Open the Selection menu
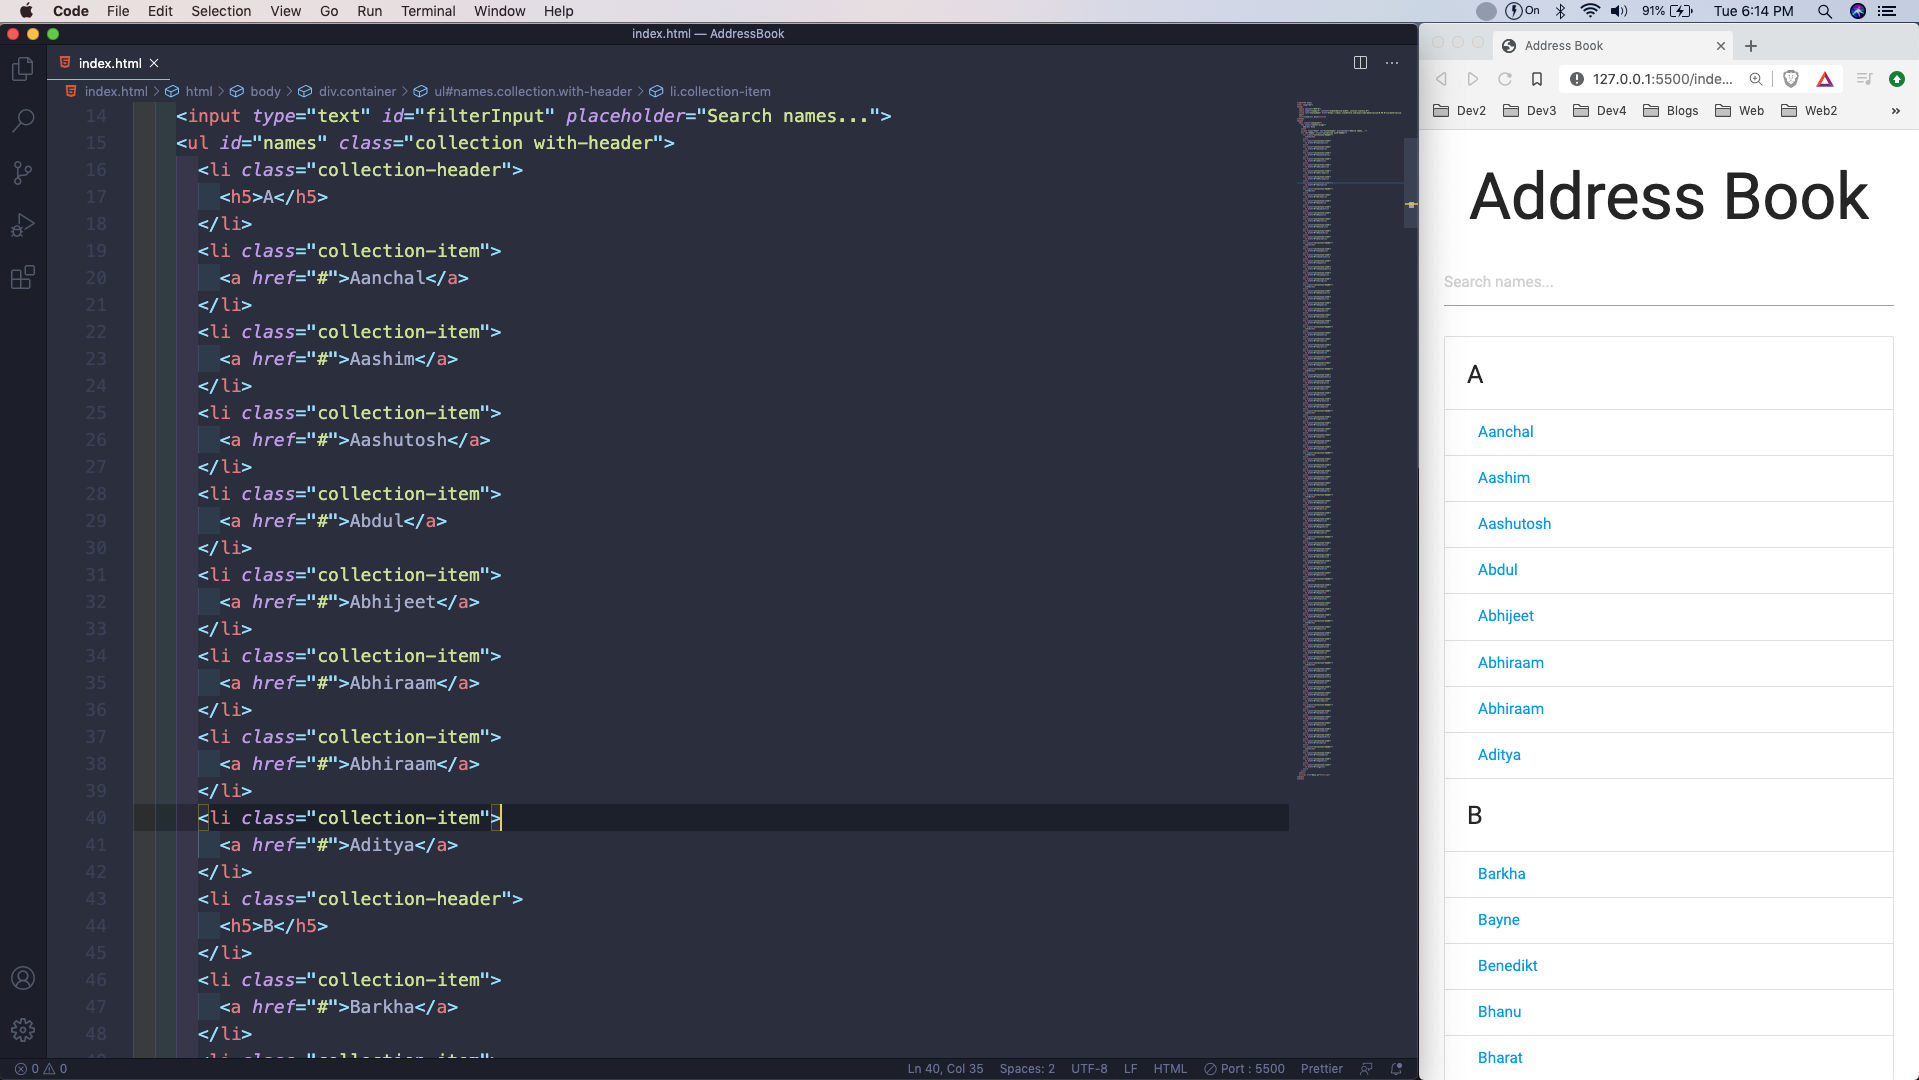This screenshot has height=1080, width=1919. (x=221, y=11)
